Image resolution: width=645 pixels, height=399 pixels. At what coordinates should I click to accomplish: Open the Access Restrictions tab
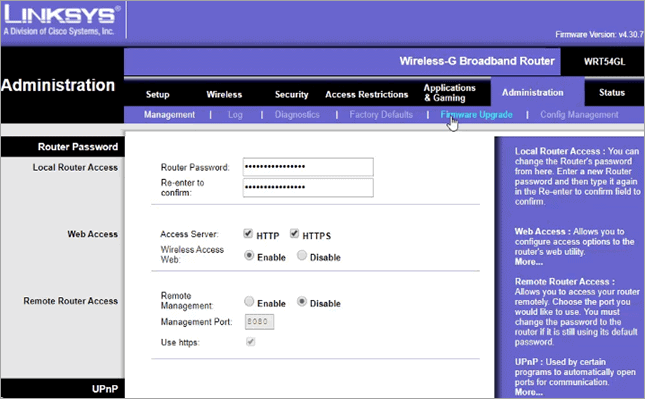367,94
